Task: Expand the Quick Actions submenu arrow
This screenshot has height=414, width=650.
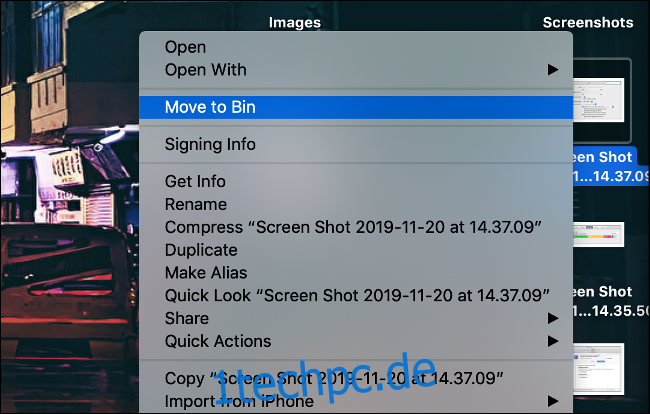Action: (553, 341)
